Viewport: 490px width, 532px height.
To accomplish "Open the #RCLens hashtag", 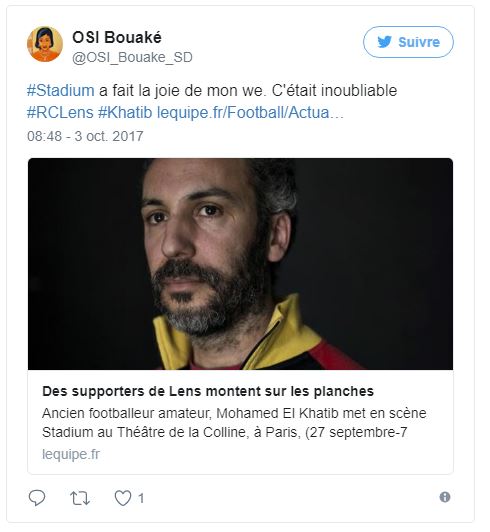I will tap(60, 112).
